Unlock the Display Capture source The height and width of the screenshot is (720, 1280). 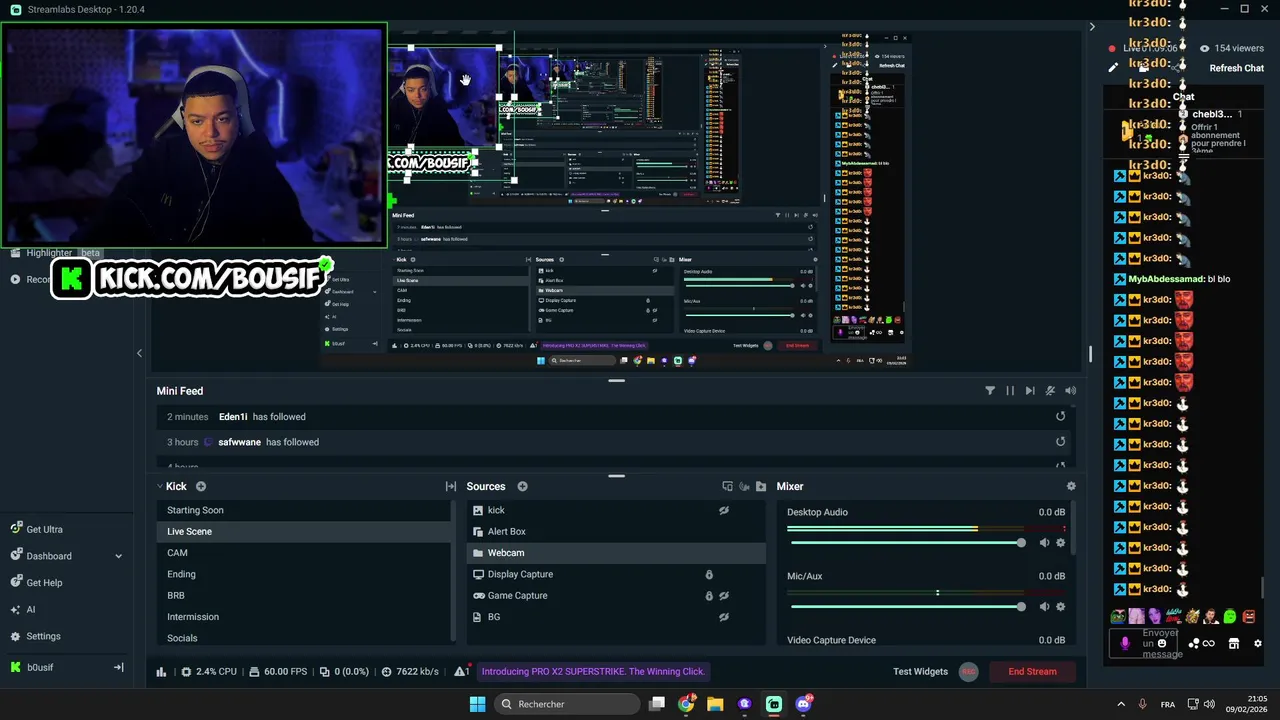click(x=709, y=575)
